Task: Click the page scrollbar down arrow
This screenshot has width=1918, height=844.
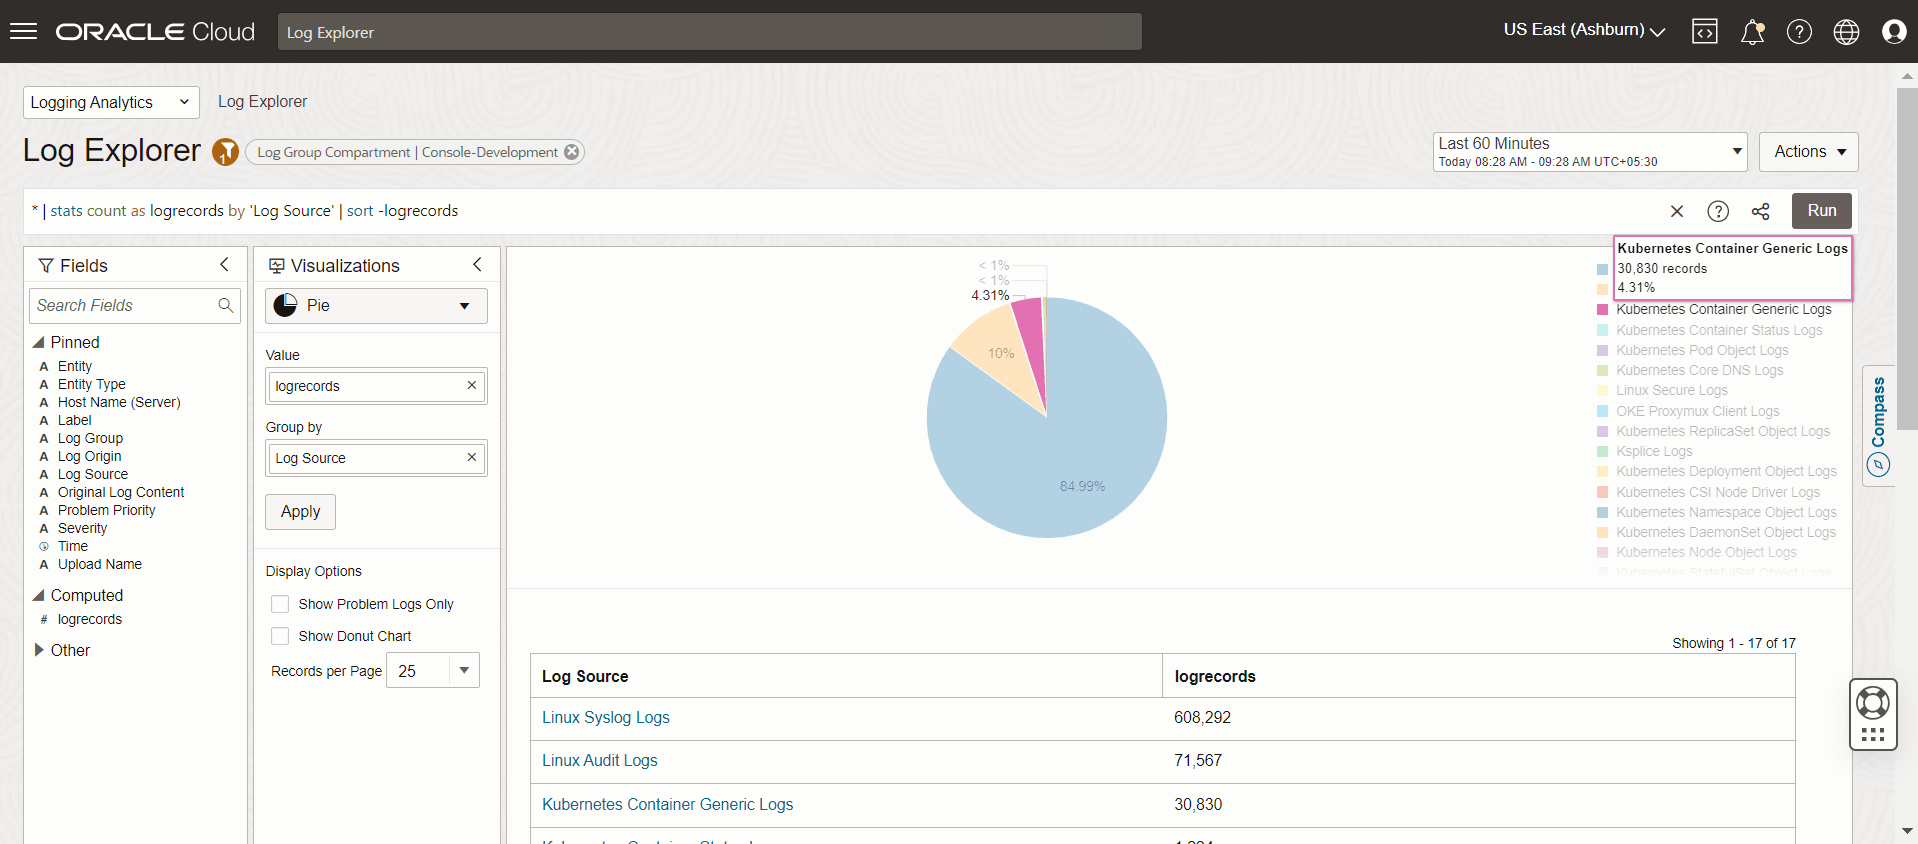Action: (x=1907, y=831)
